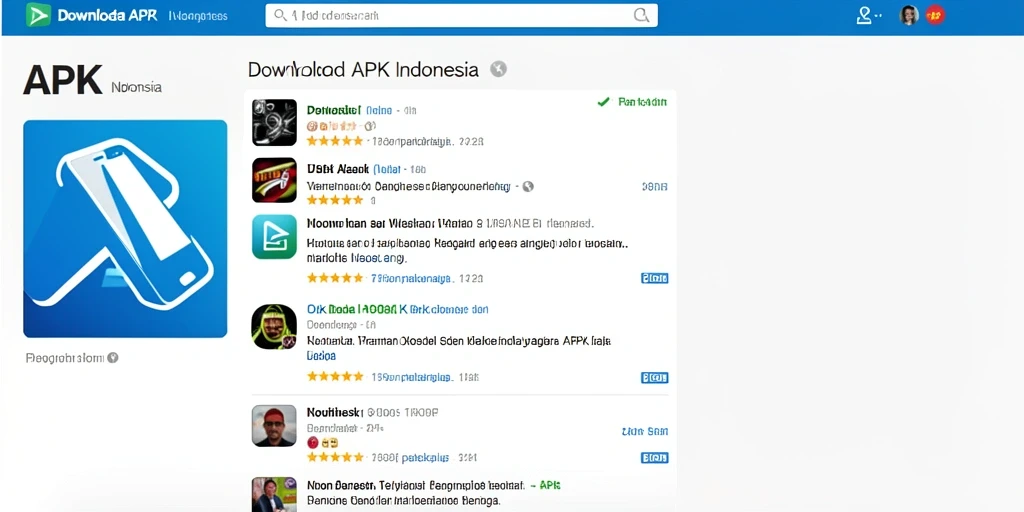Open the green hooded figure app icon
The image size is (1024, 512).
coord(274,327)
